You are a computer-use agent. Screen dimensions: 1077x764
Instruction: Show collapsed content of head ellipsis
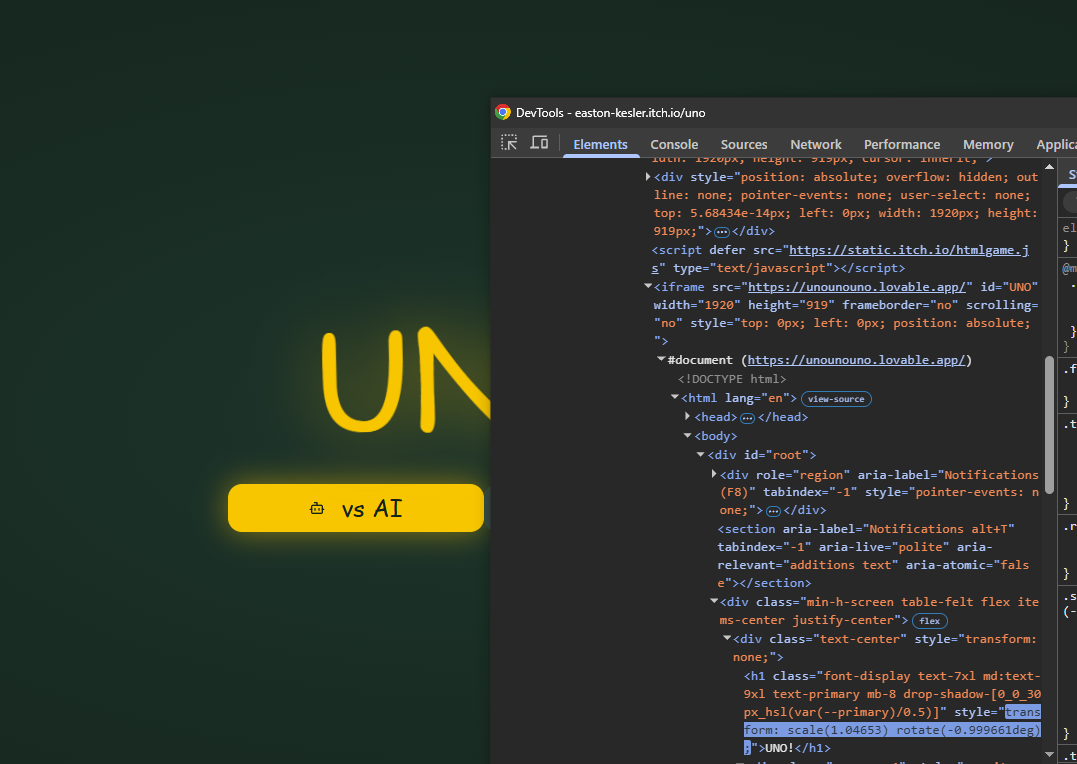pos(747,418)
